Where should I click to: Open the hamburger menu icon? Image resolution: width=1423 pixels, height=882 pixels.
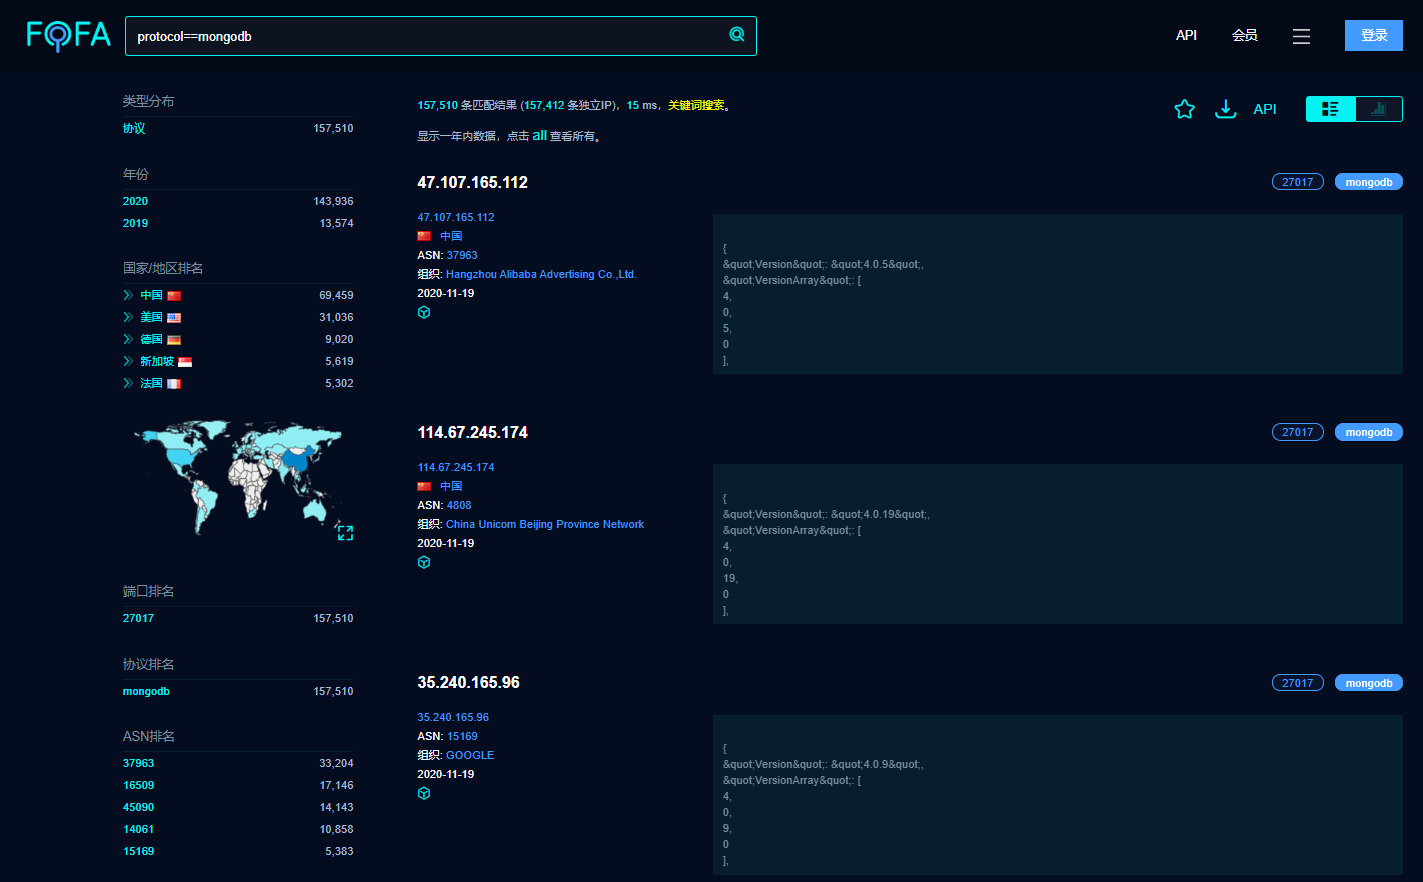point(1301,36)
